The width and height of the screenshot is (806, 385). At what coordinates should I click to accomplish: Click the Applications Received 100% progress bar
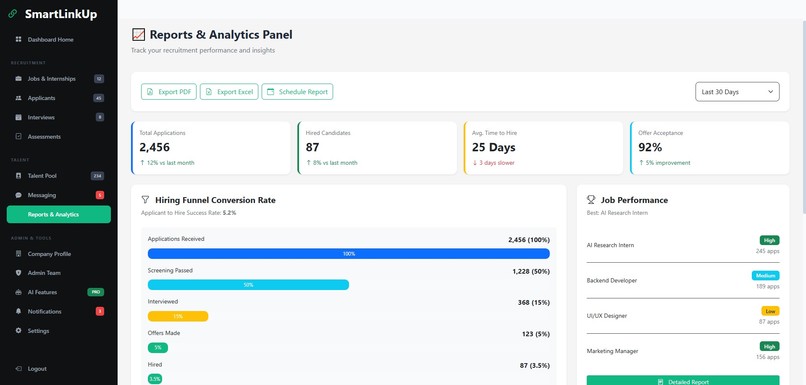tap(349, 254)
